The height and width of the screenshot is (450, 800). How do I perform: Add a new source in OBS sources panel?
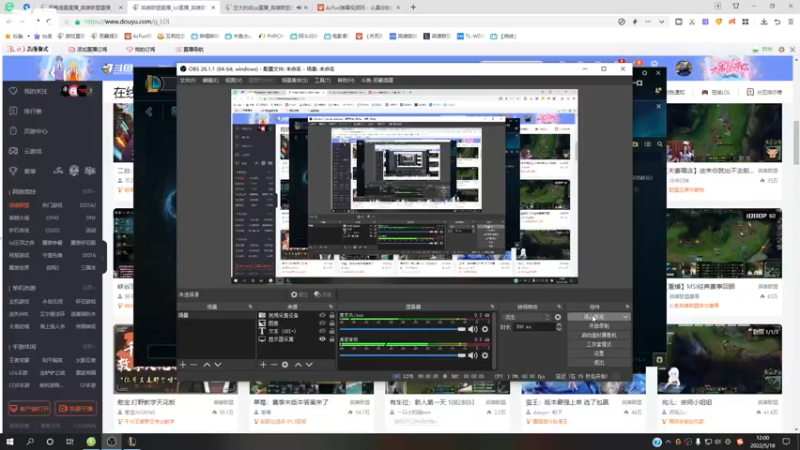pyautogui.click(x=263, y=365)
